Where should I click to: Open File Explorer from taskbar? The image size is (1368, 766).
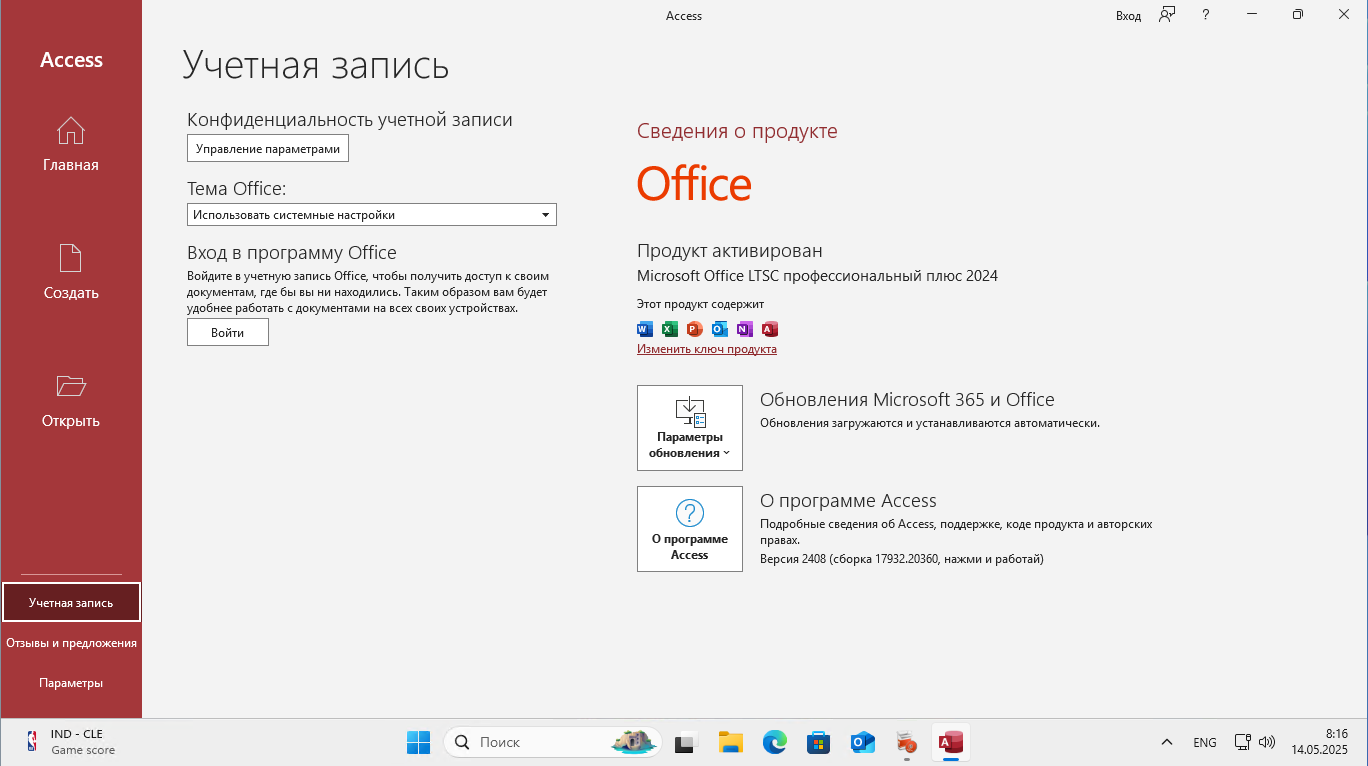point(731,742)
